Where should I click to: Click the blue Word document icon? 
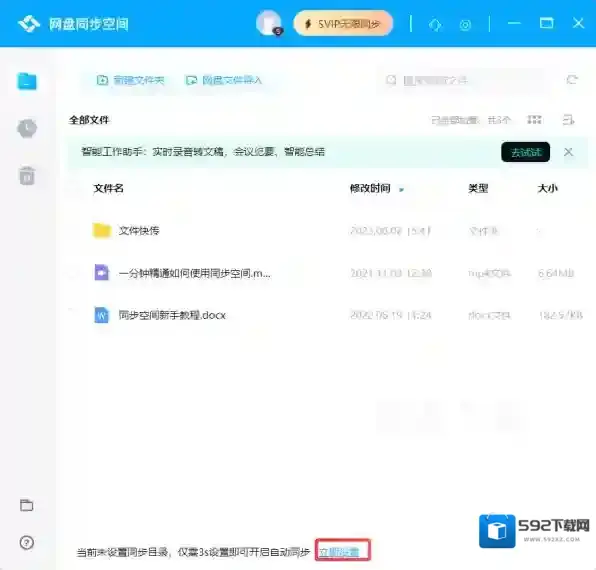(x=101, y=315)
